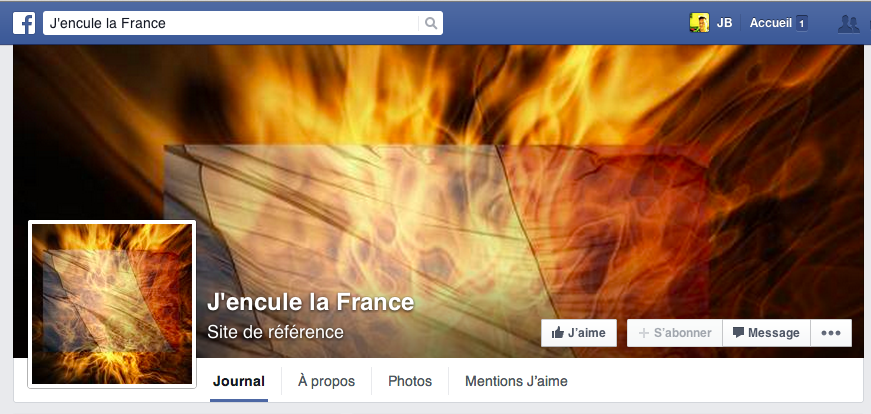Focus the Facebook search field
This screenshot has height=414, width=871.
click(231, 23)
